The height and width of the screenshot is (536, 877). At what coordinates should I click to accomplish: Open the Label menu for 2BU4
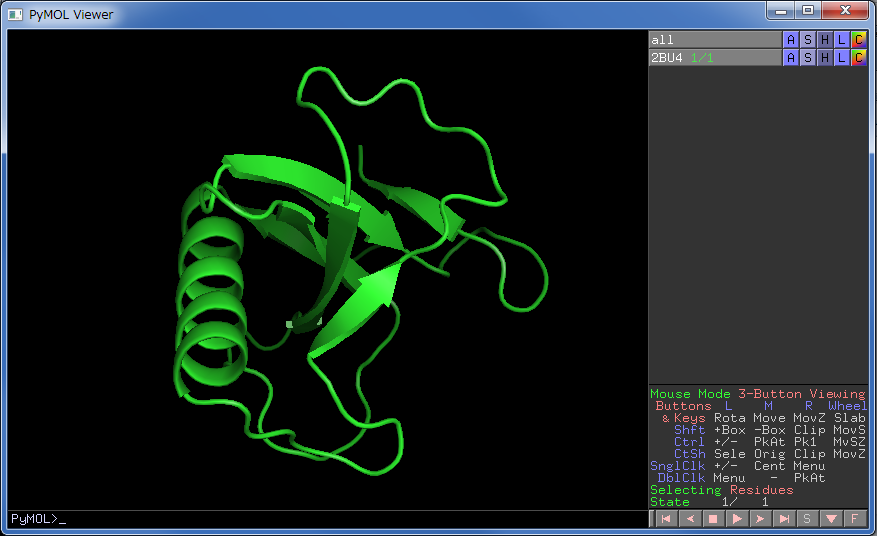click(842, 58)
